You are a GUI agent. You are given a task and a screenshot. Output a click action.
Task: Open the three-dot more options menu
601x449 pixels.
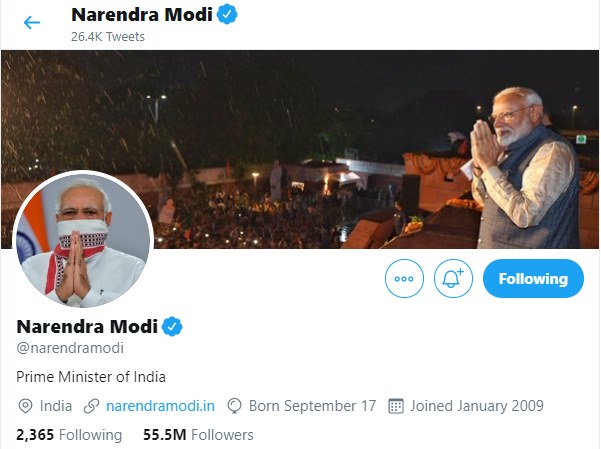click(404, 278)
